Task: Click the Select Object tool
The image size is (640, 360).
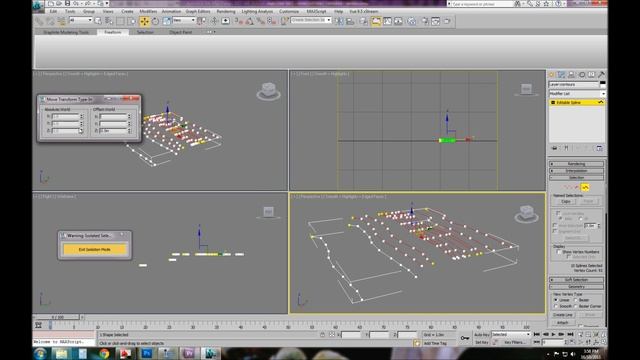Action: point(98,21)
